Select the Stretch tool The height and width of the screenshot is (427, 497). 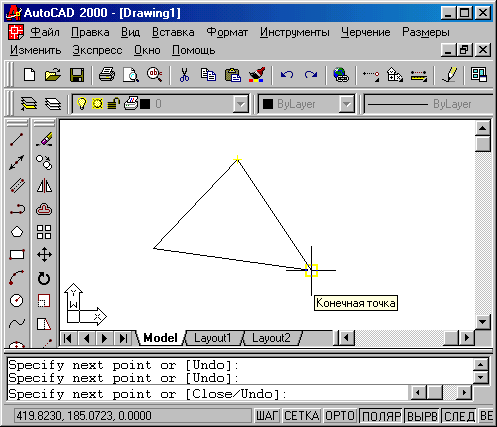[44, 323]
